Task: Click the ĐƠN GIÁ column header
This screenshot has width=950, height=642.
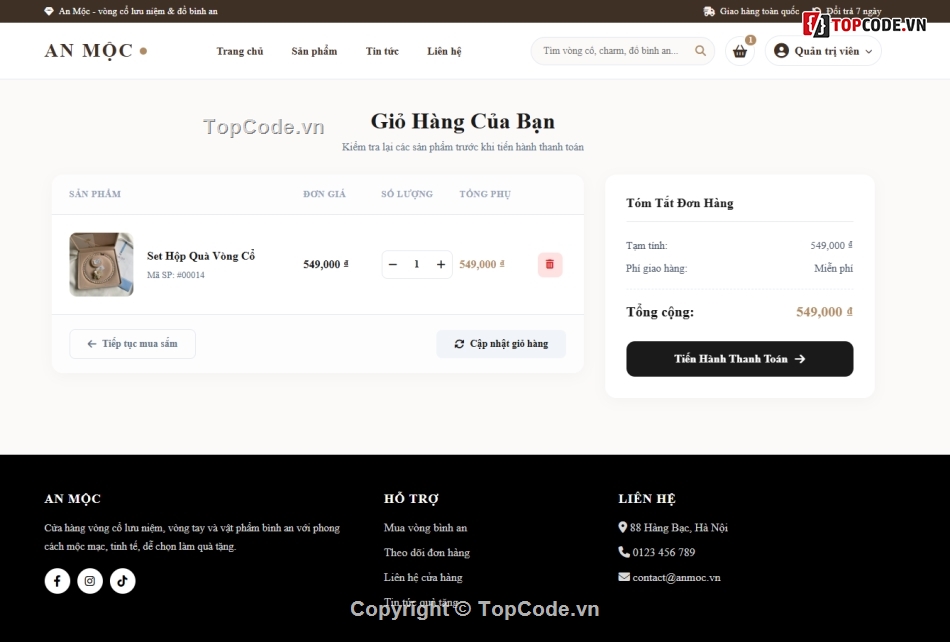Action: pos(324,194)
